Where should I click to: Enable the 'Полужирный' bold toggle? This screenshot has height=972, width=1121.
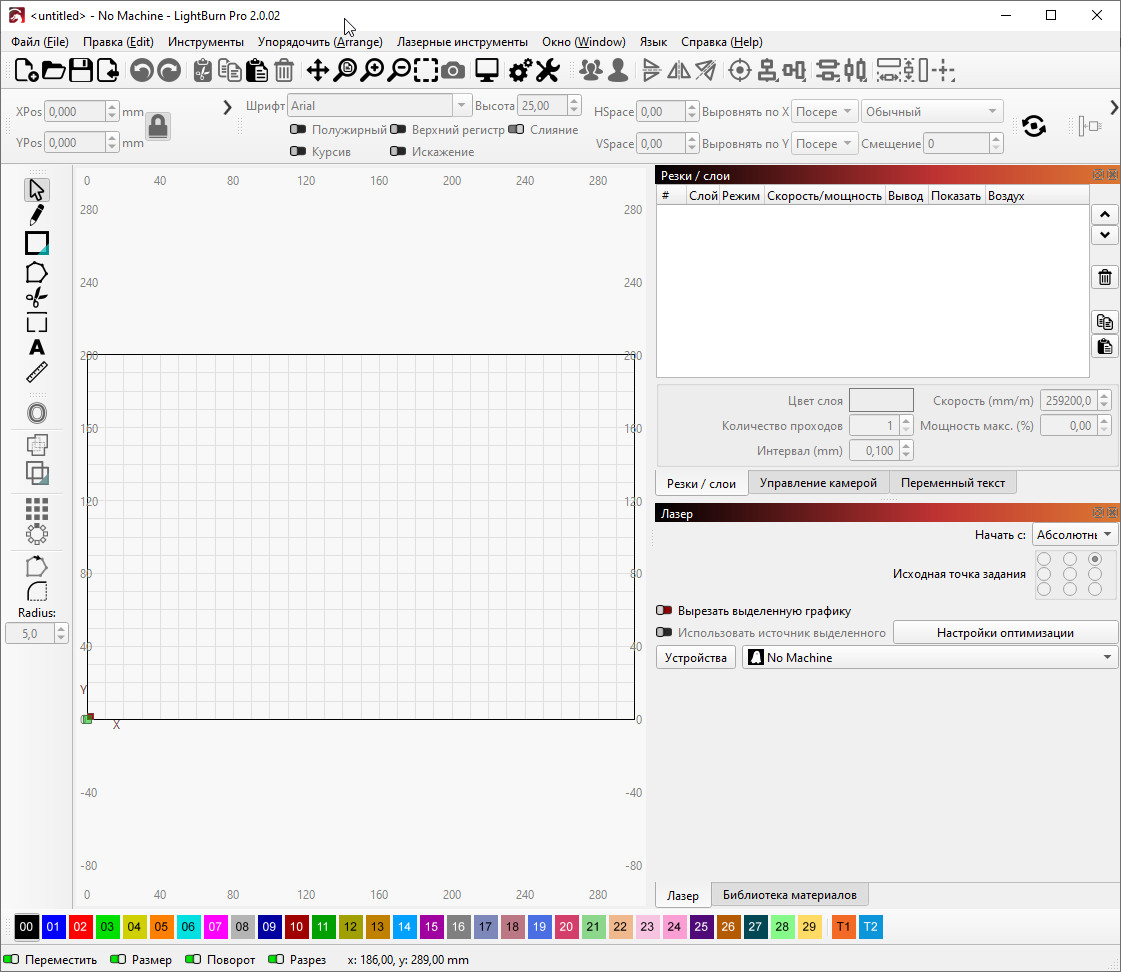coord(298,130)
